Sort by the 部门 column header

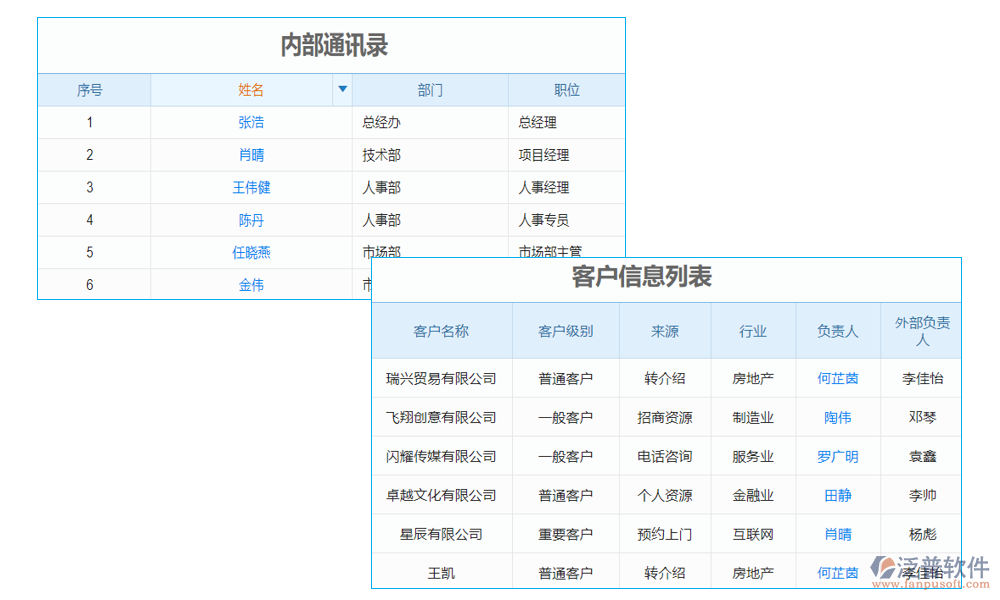coord(430,89)
